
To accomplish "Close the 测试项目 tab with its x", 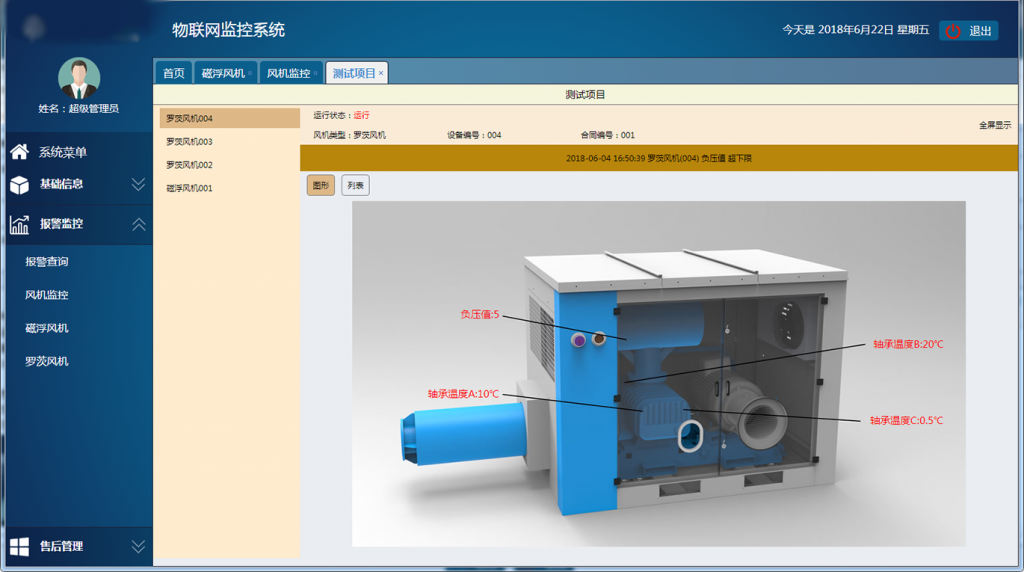I will tap(381, 73).
